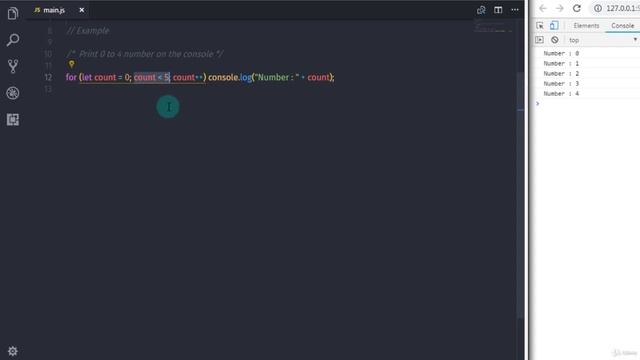The height and width of the screenshot is (360, 640).
Task: Click the '// Example' comment line
Action: (87, 31)
